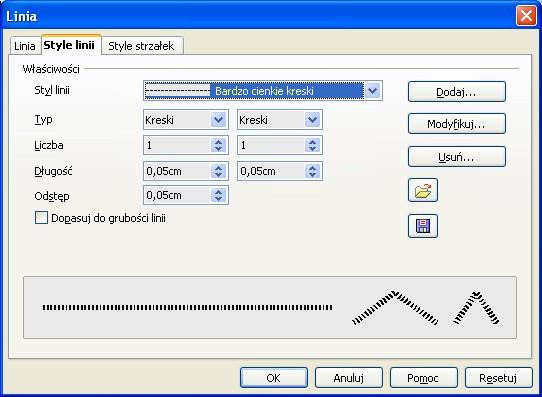The image size is (542, 397).
Task: Expand the Styl linii dropdown arrow
Action: point(373,91)
